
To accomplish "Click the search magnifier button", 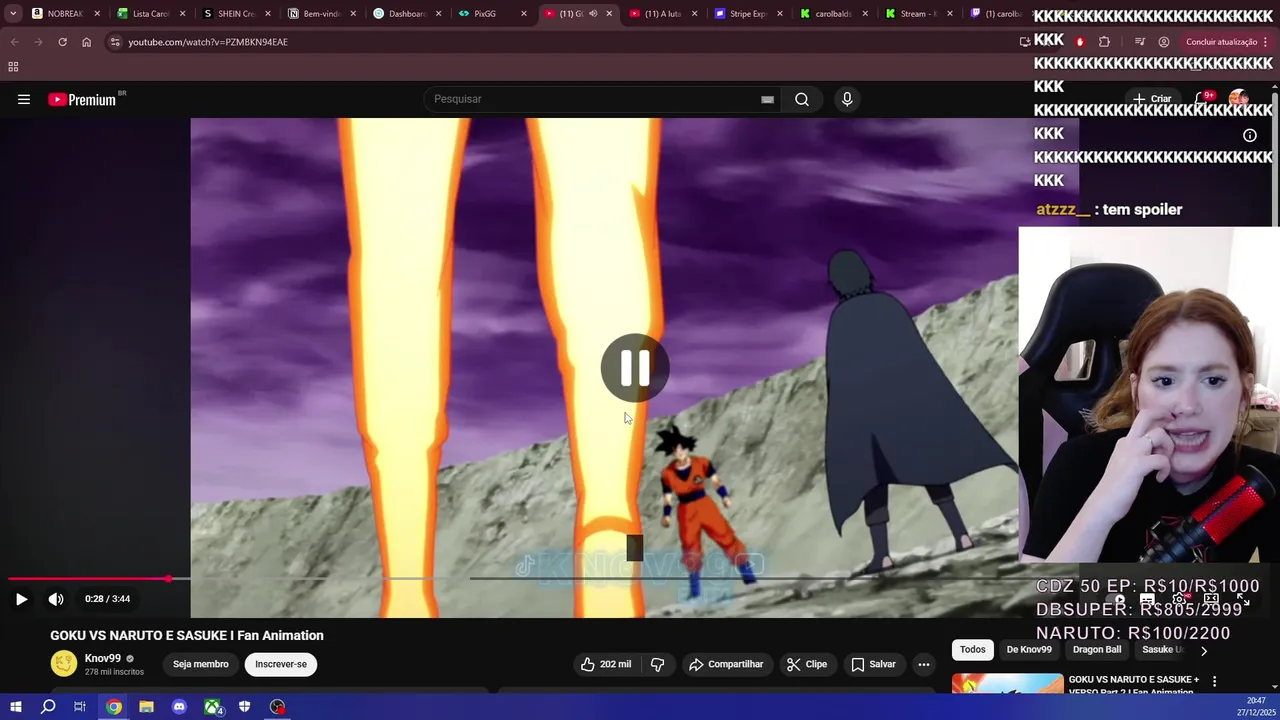I will [802, 99].
